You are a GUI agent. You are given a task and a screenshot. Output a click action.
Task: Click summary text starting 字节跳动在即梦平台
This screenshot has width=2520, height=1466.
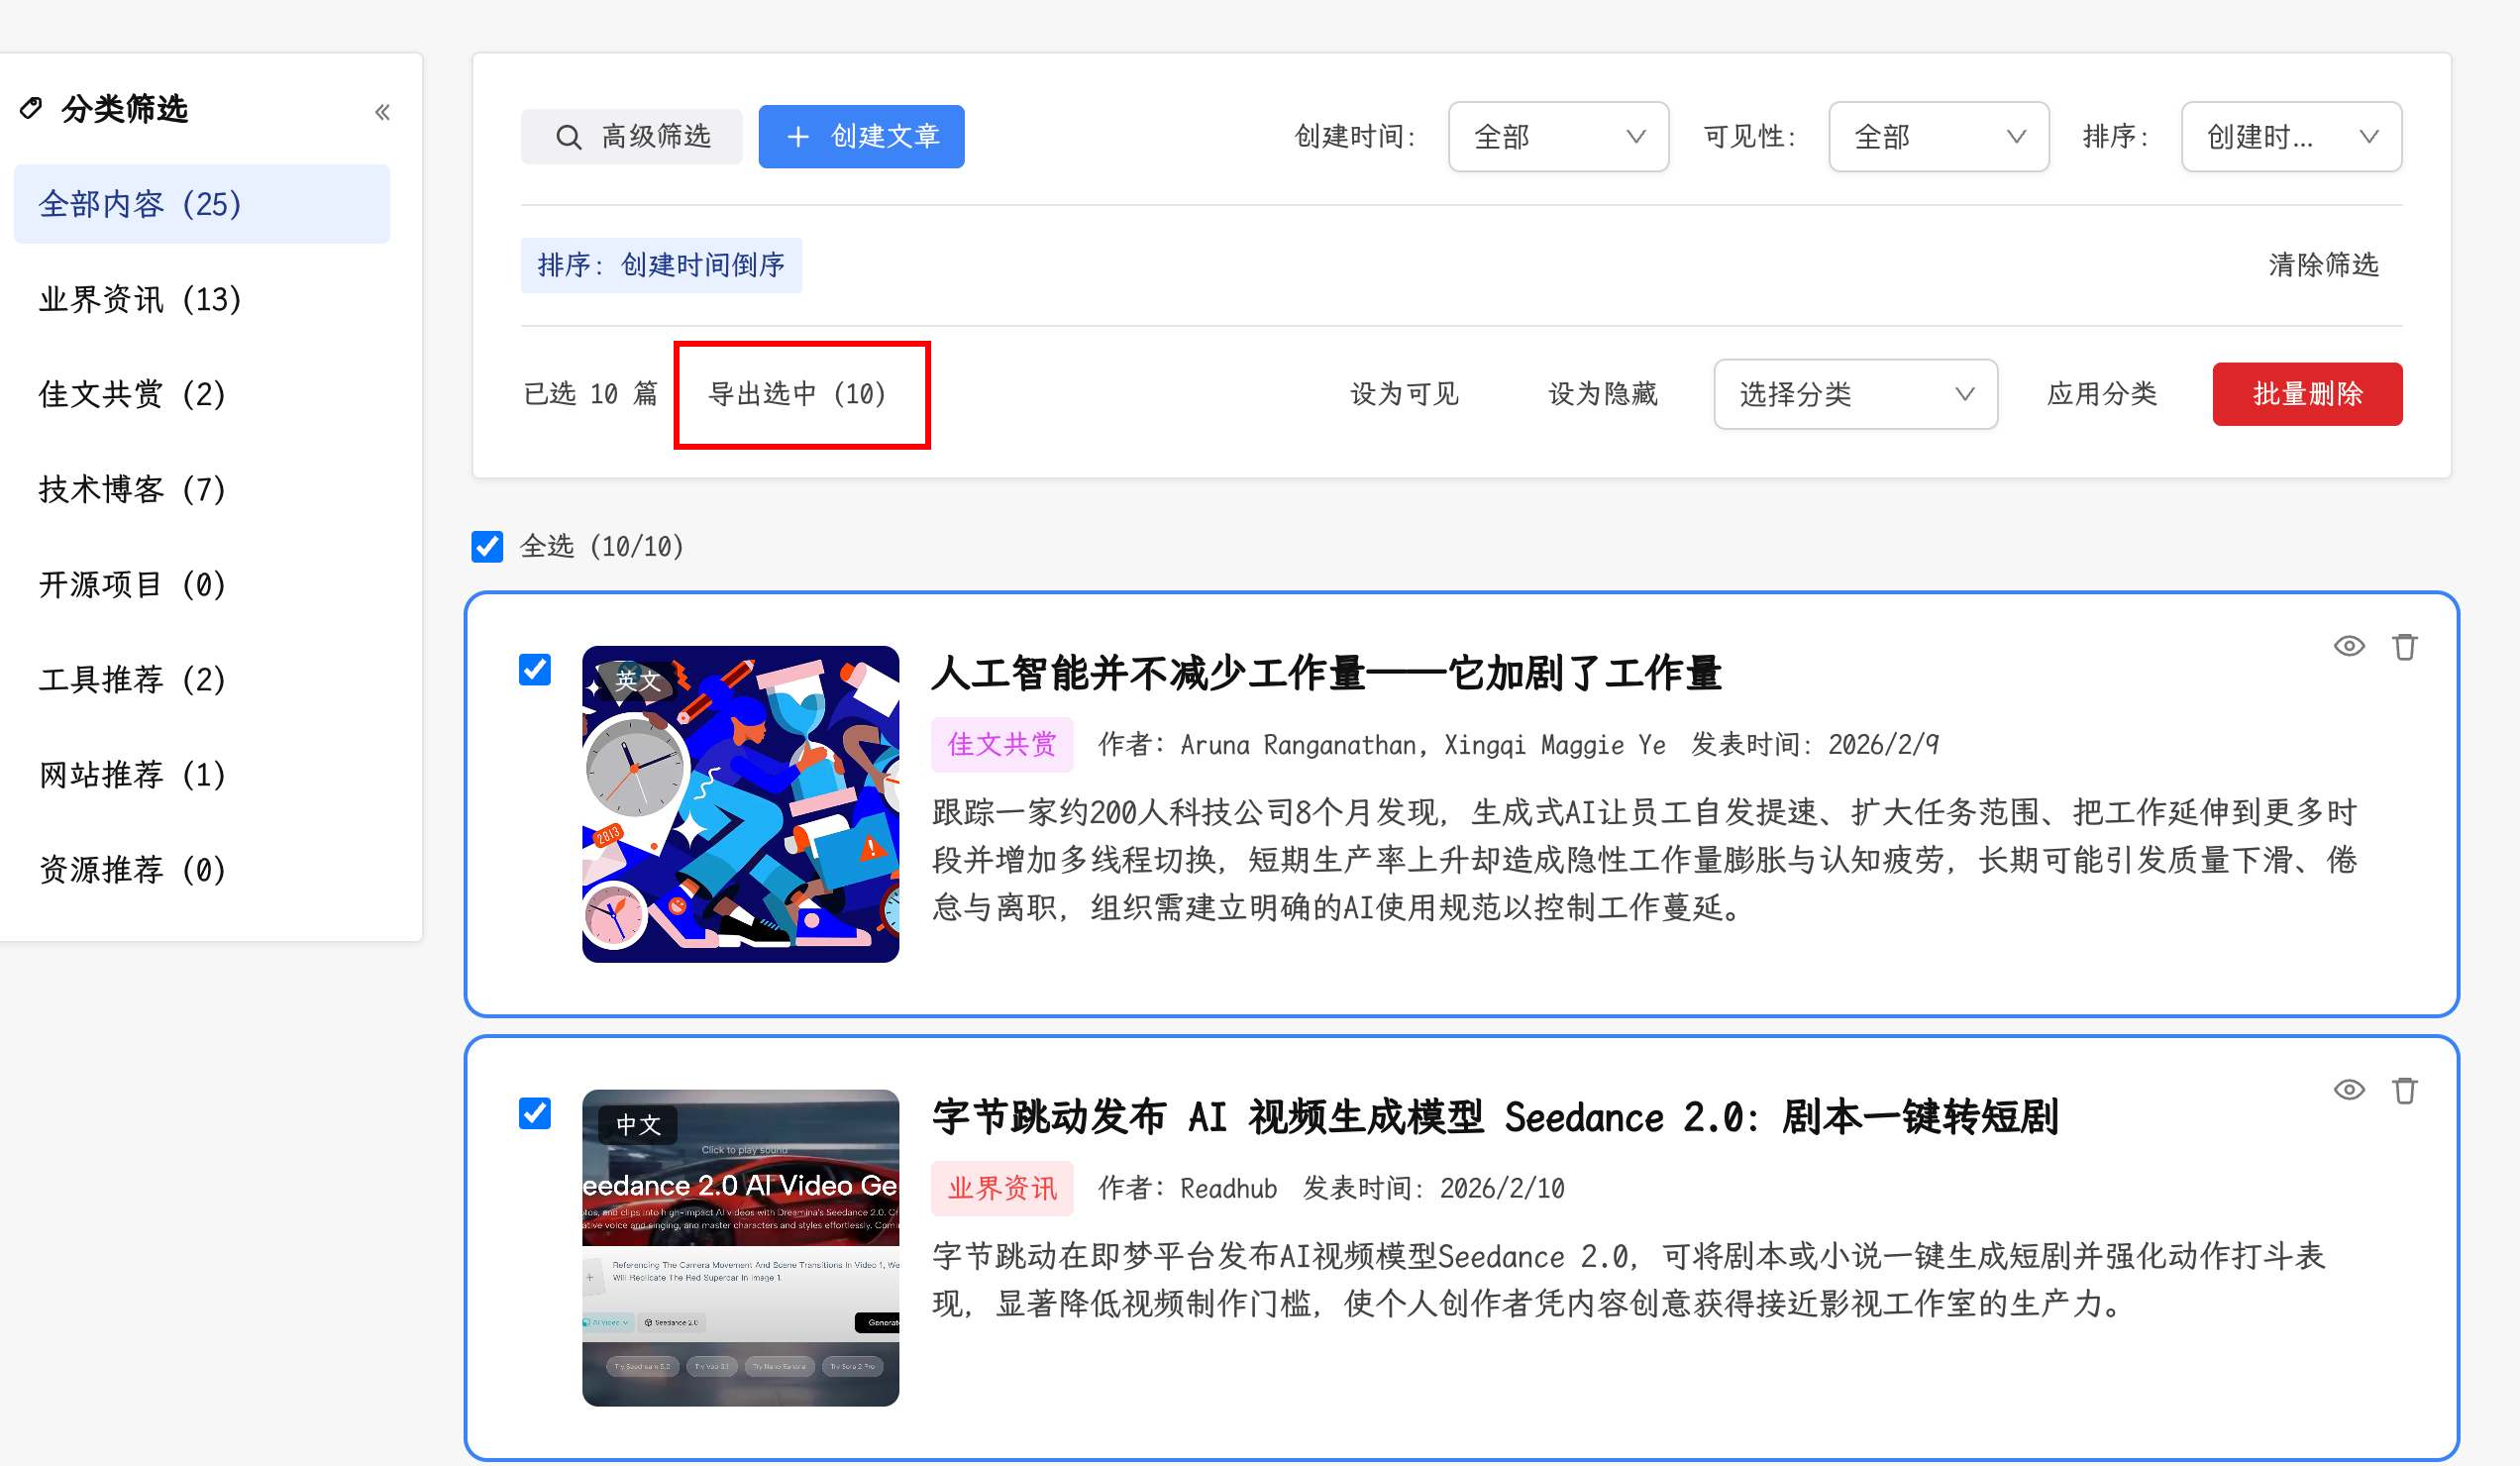click(x=1629, y=1280)
